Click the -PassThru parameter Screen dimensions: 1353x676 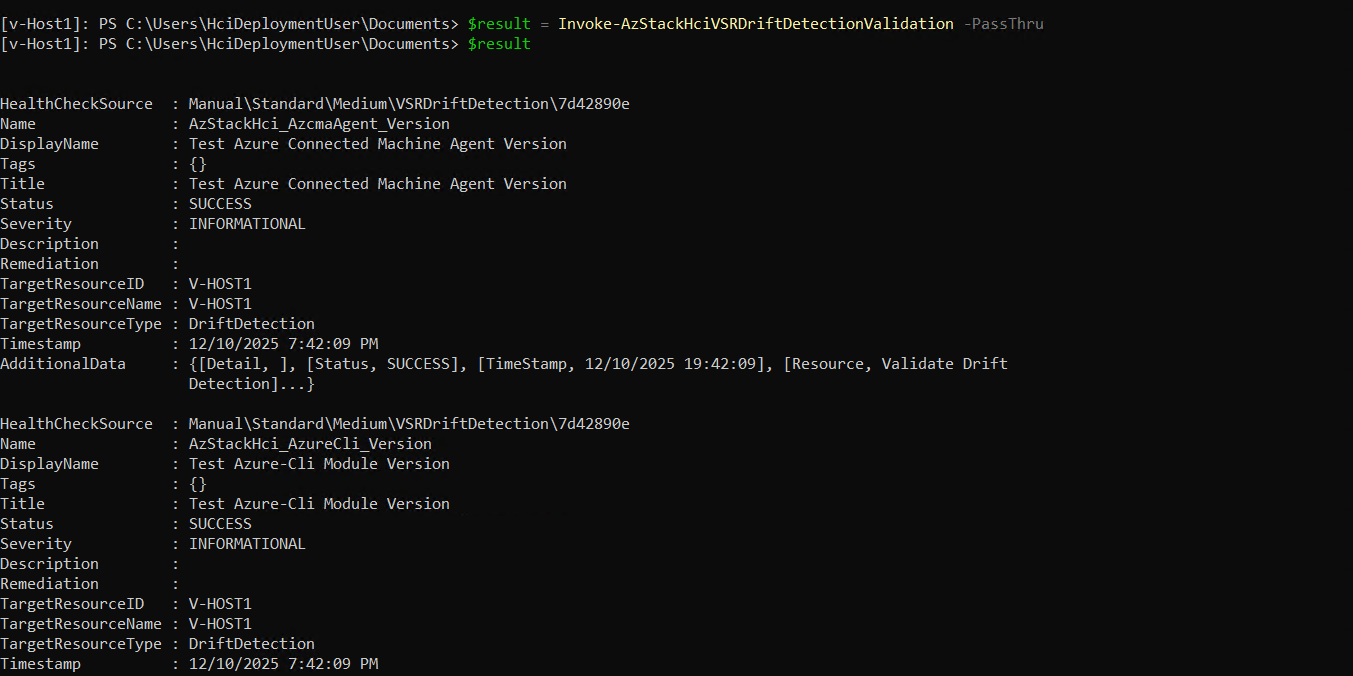pyautogui.click(x=1003, y=24)
